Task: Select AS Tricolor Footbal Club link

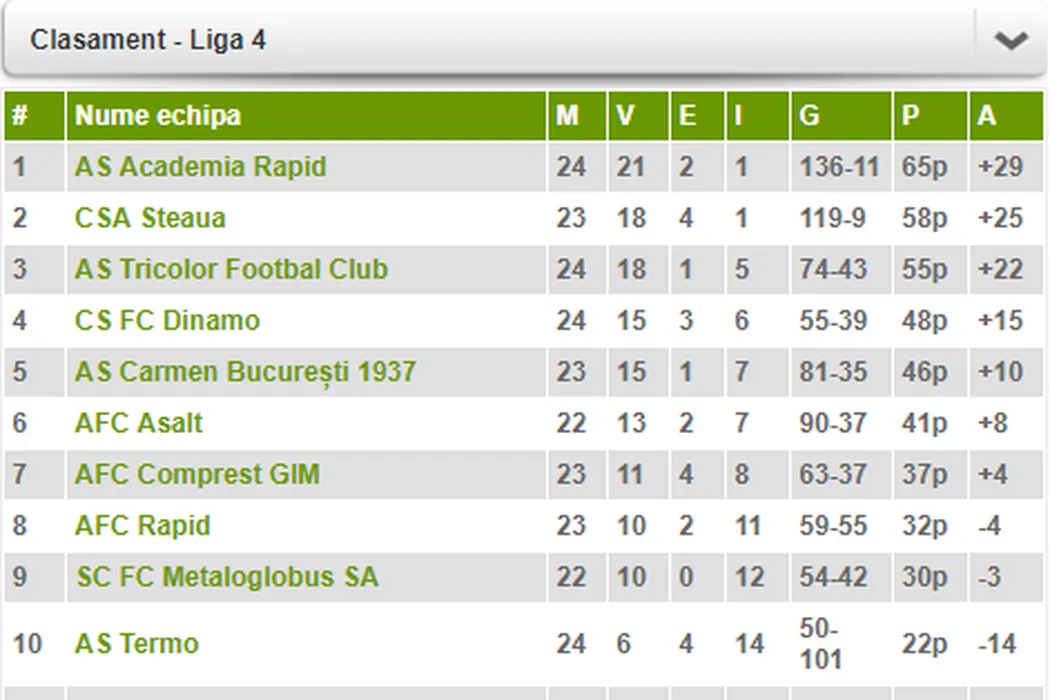Action: [x=231, y=269]
